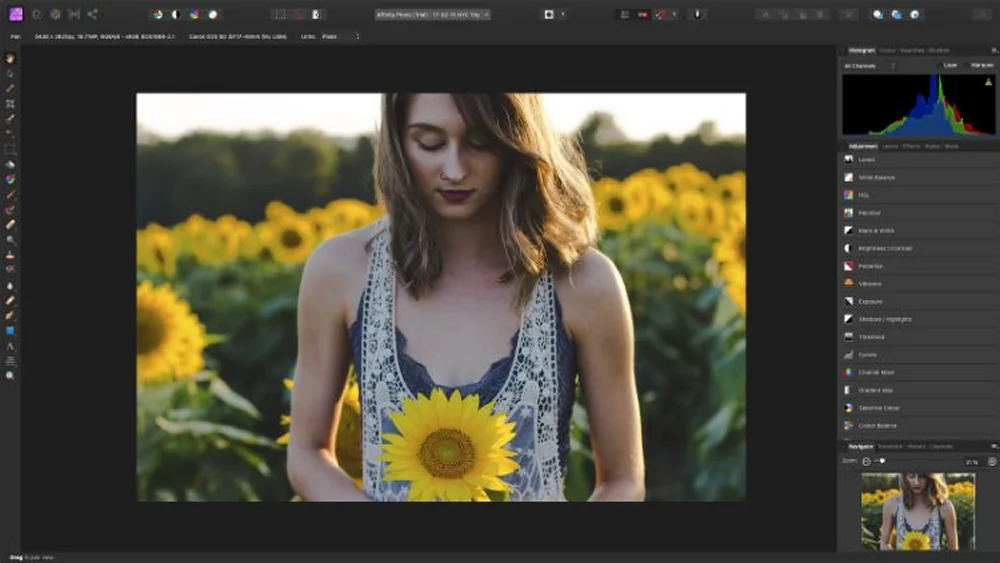Toggle the Marquee option in the Histogram panel
The width and height of the screenshot is (1000, 563).
[x=981, y=65]
